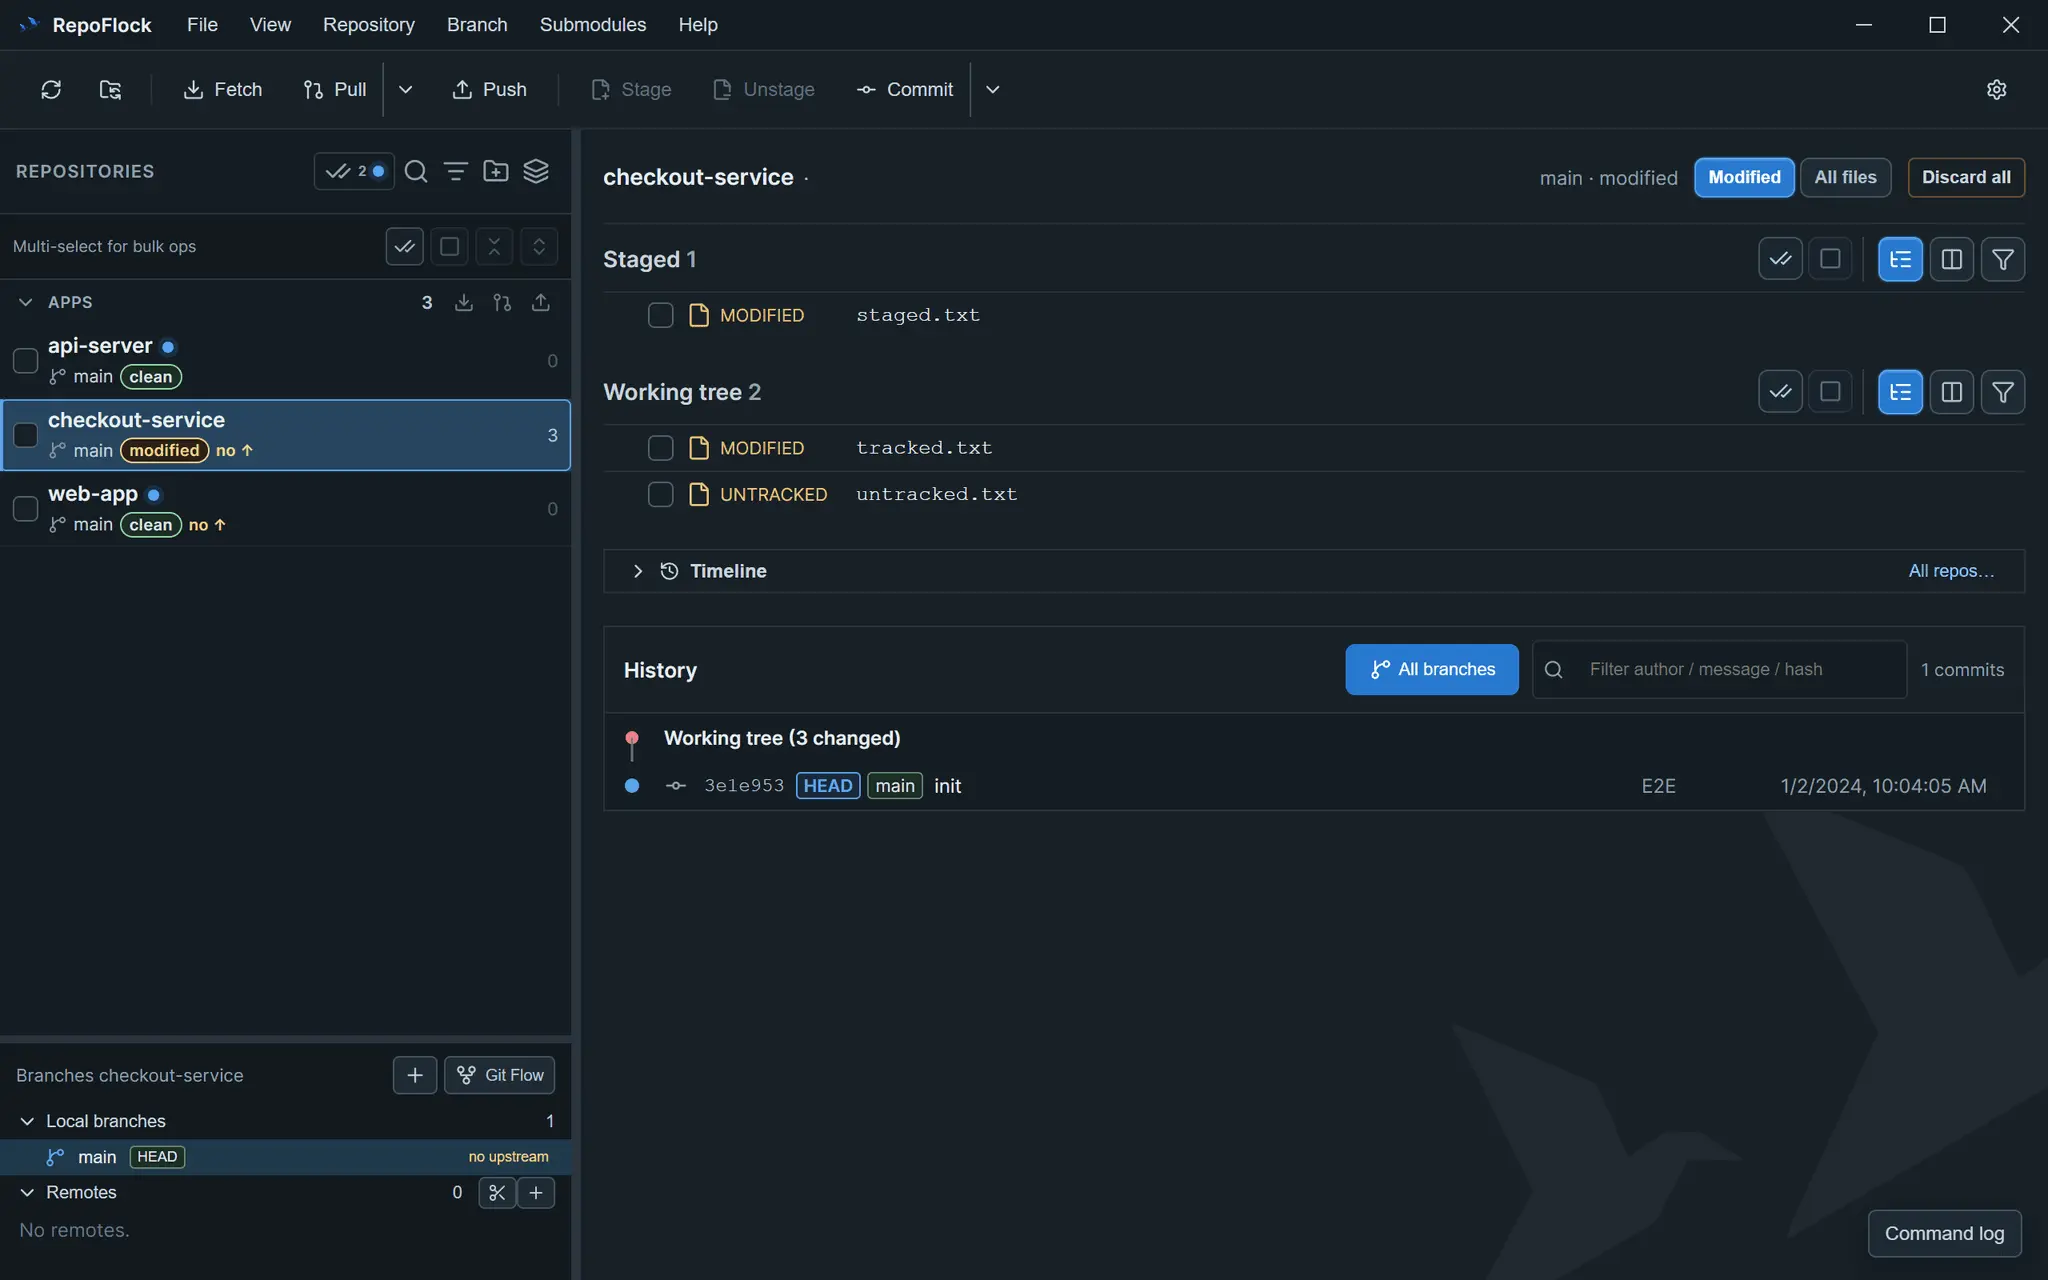
Task: Open Pull options dropdown arrow
Action: tap(405, 89)
